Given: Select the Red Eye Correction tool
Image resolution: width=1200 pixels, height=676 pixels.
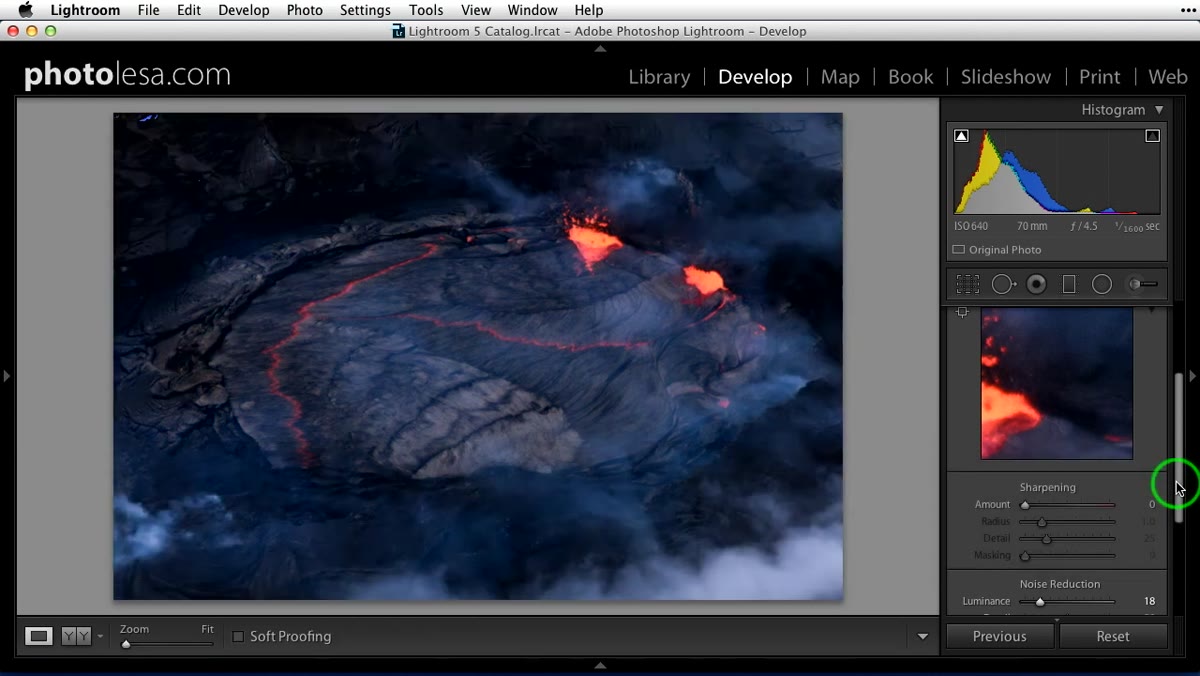Looking at the screenshot, I should [1037, 285].
